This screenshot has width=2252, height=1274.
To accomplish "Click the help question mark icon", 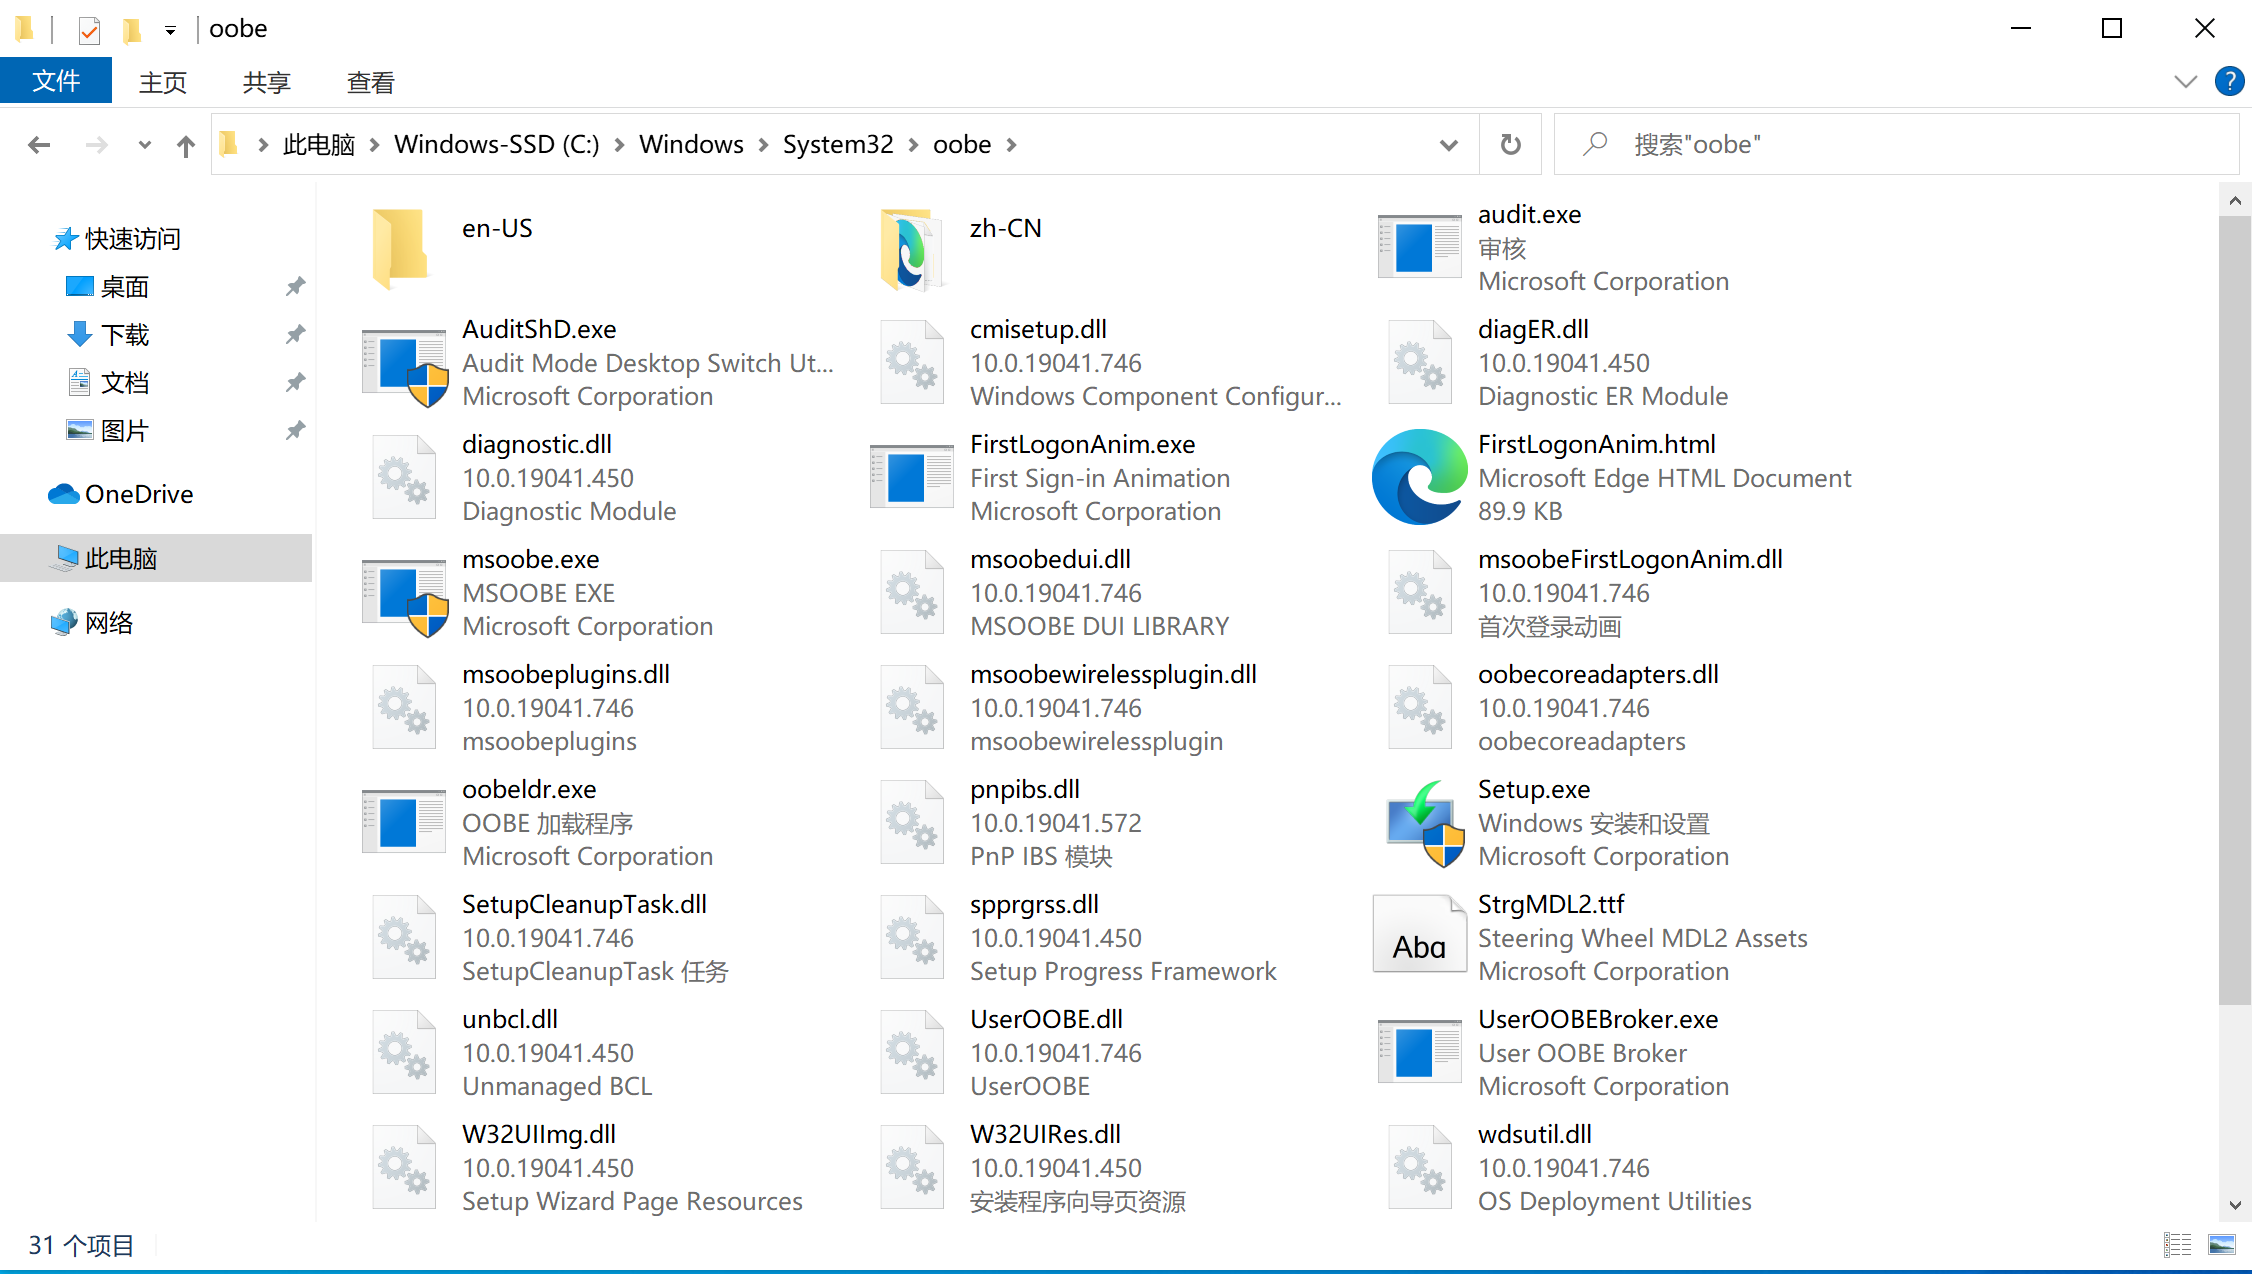I will 2229,82.
